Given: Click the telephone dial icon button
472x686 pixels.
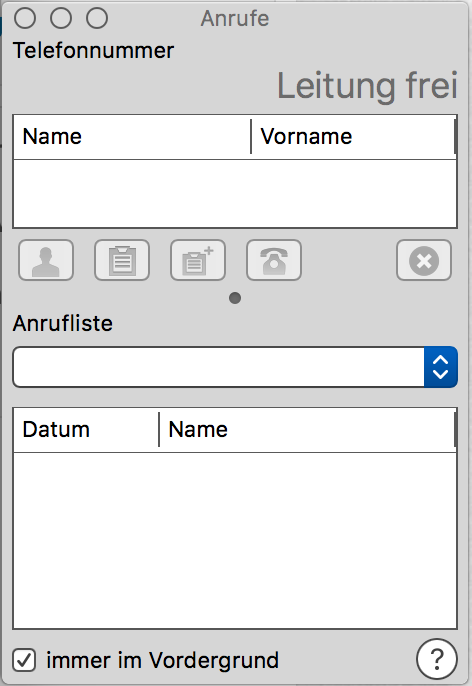Looking at the screenshot, I should (x=274, y=260).
